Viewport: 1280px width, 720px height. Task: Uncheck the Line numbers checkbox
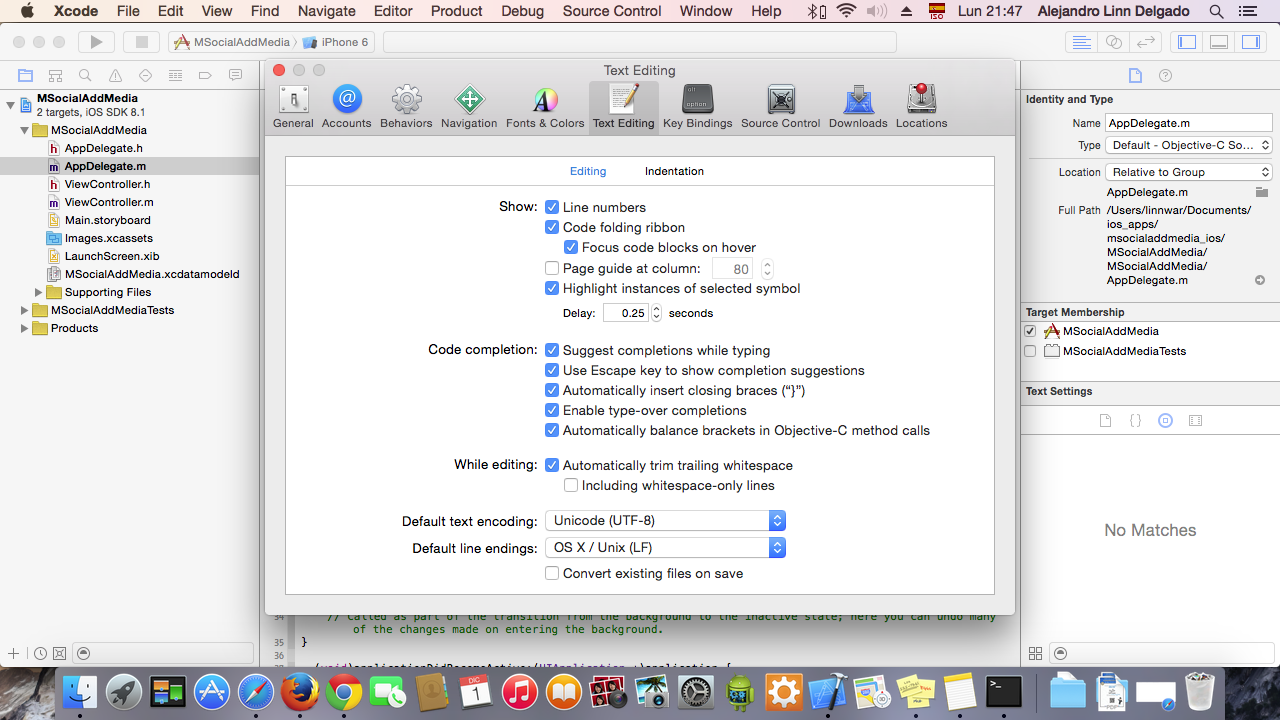(x=552, y=207)
